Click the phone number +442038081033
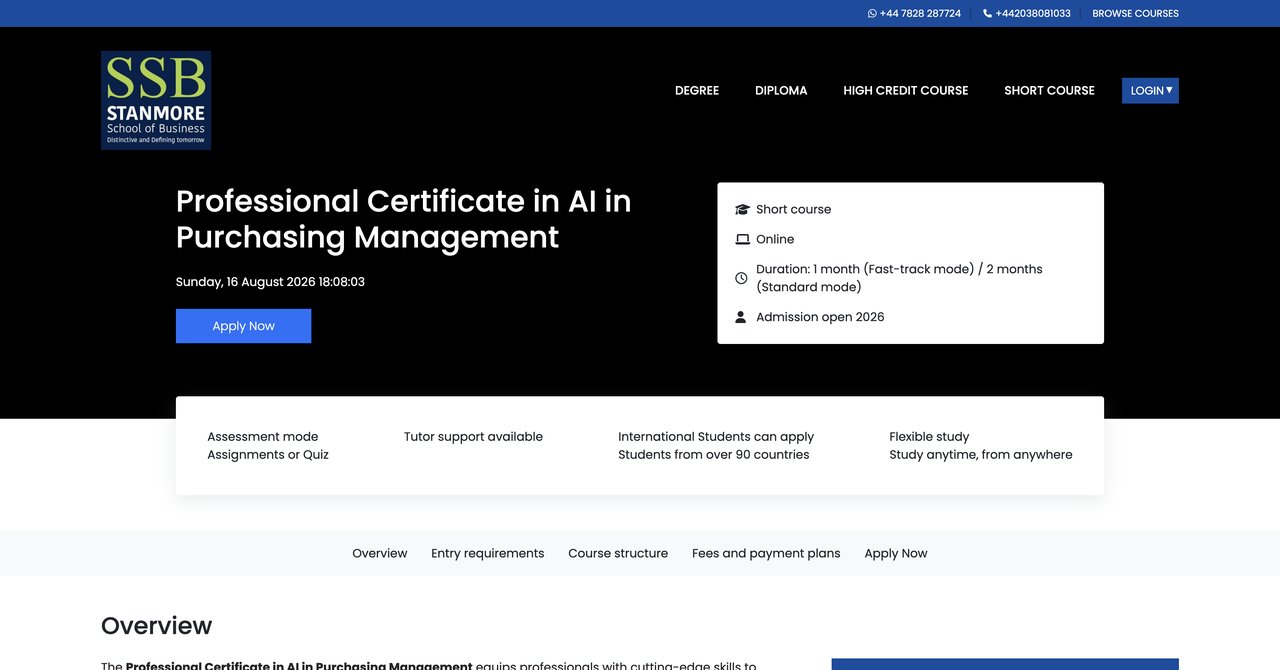 (1033, 14)
